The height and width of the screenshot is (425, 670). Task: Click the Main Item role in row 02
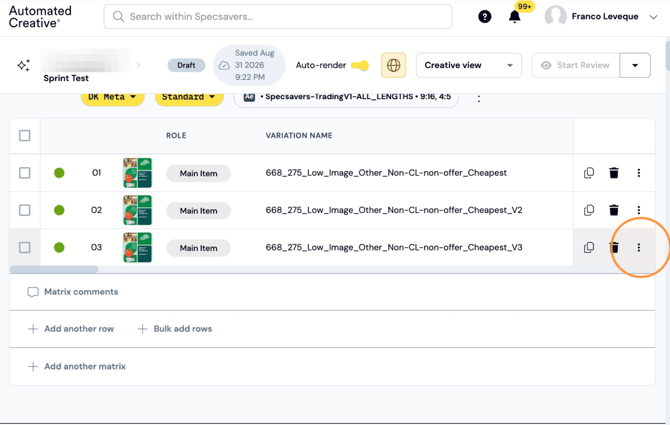pos(198,211)
